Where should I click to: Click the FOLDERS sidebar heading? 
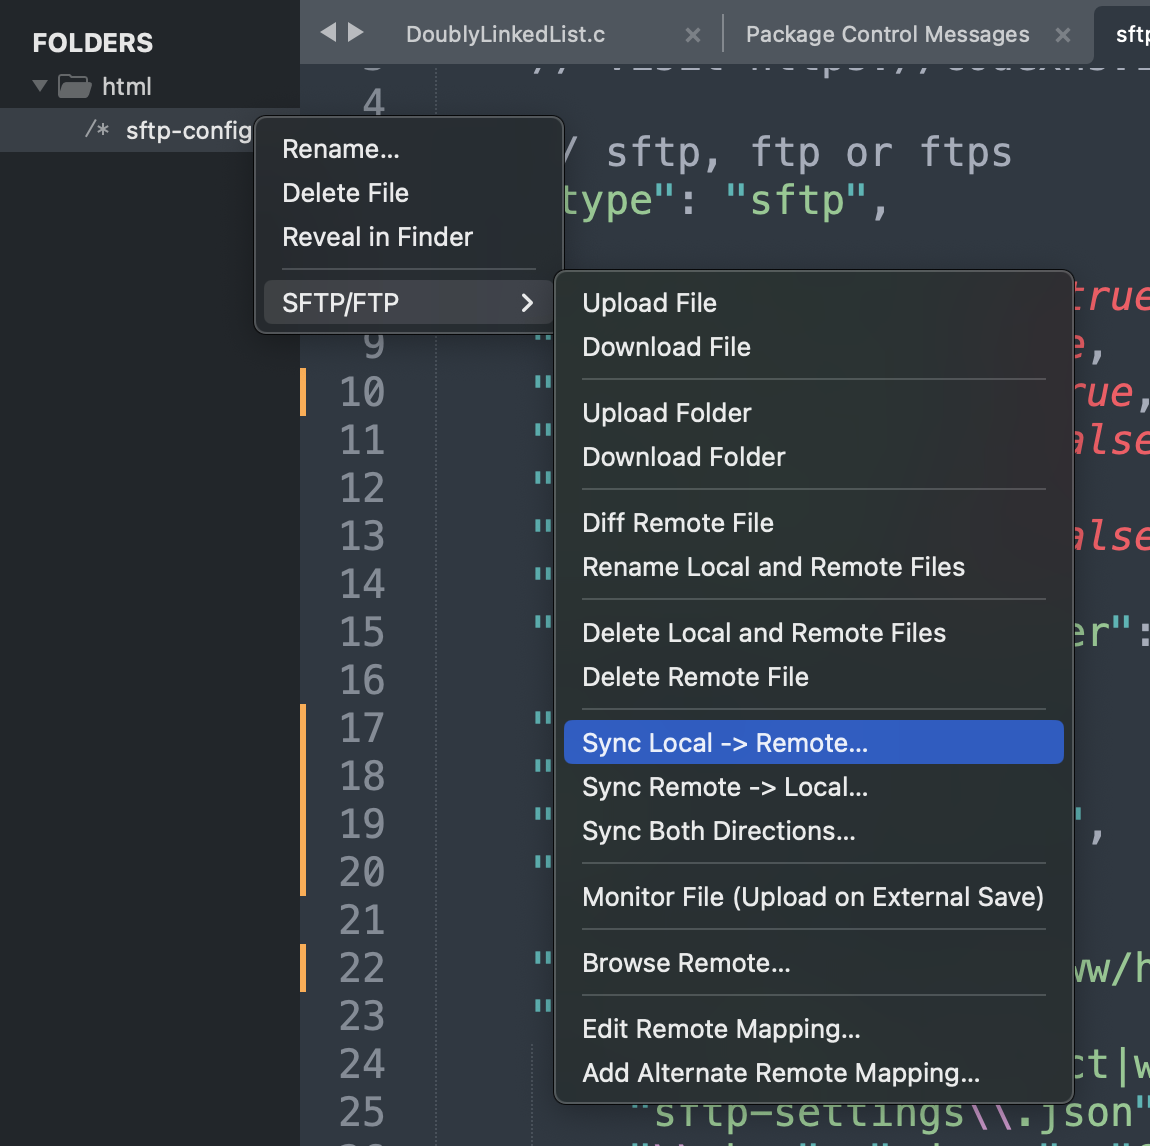pyautogui.click(x=92, y=43)
